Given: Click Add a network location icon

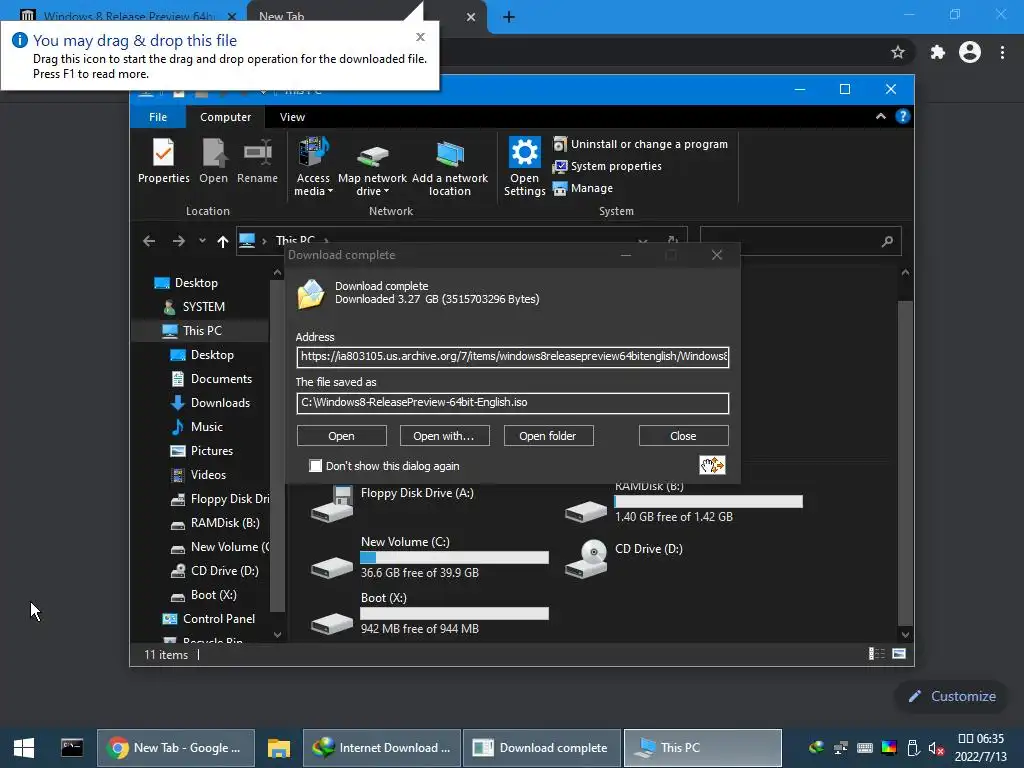Looking at the screenshot, I should click(450, 167).
